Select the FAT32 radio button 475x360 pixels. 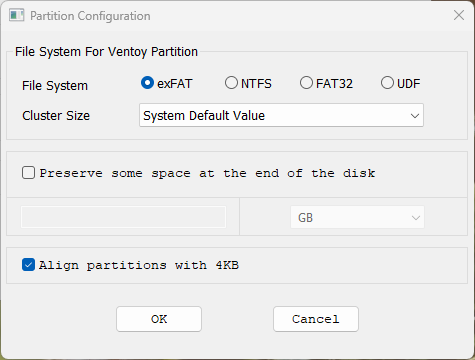(x=306, y=83)
